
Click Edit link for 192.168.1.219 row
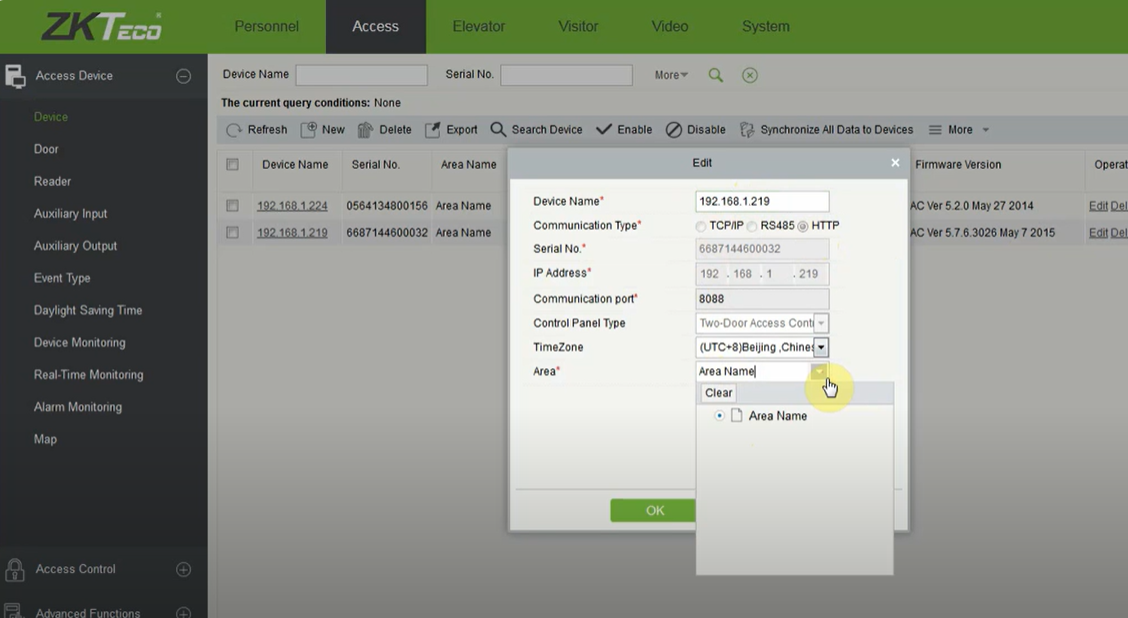(1098, 232)
